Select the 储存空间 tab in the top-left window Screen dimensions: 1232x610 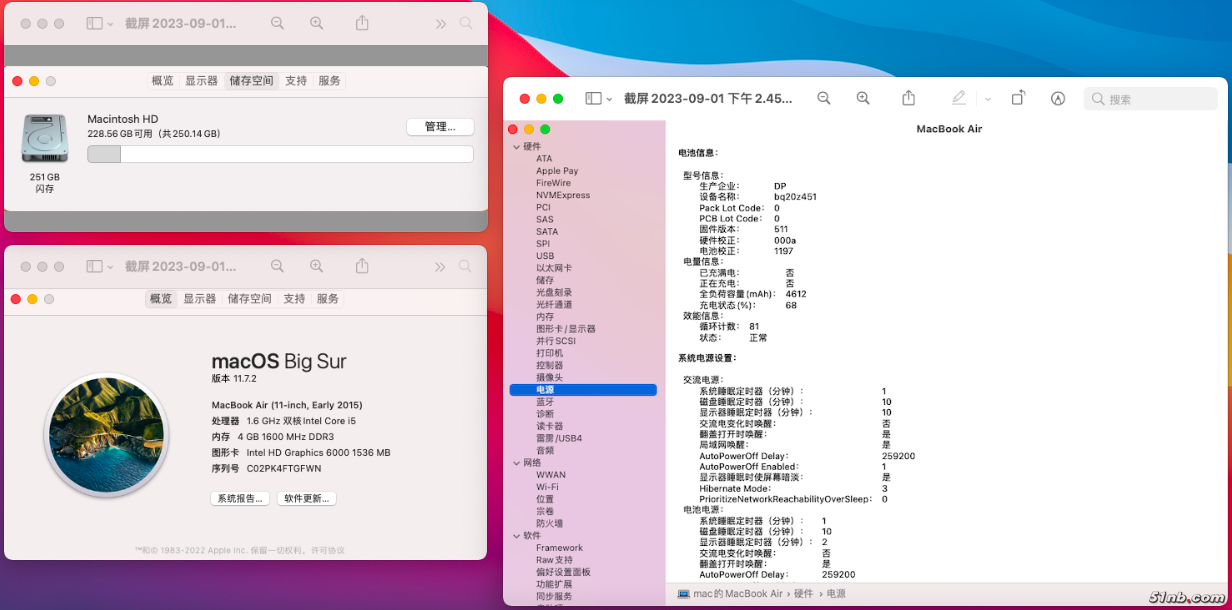point(251,81)
